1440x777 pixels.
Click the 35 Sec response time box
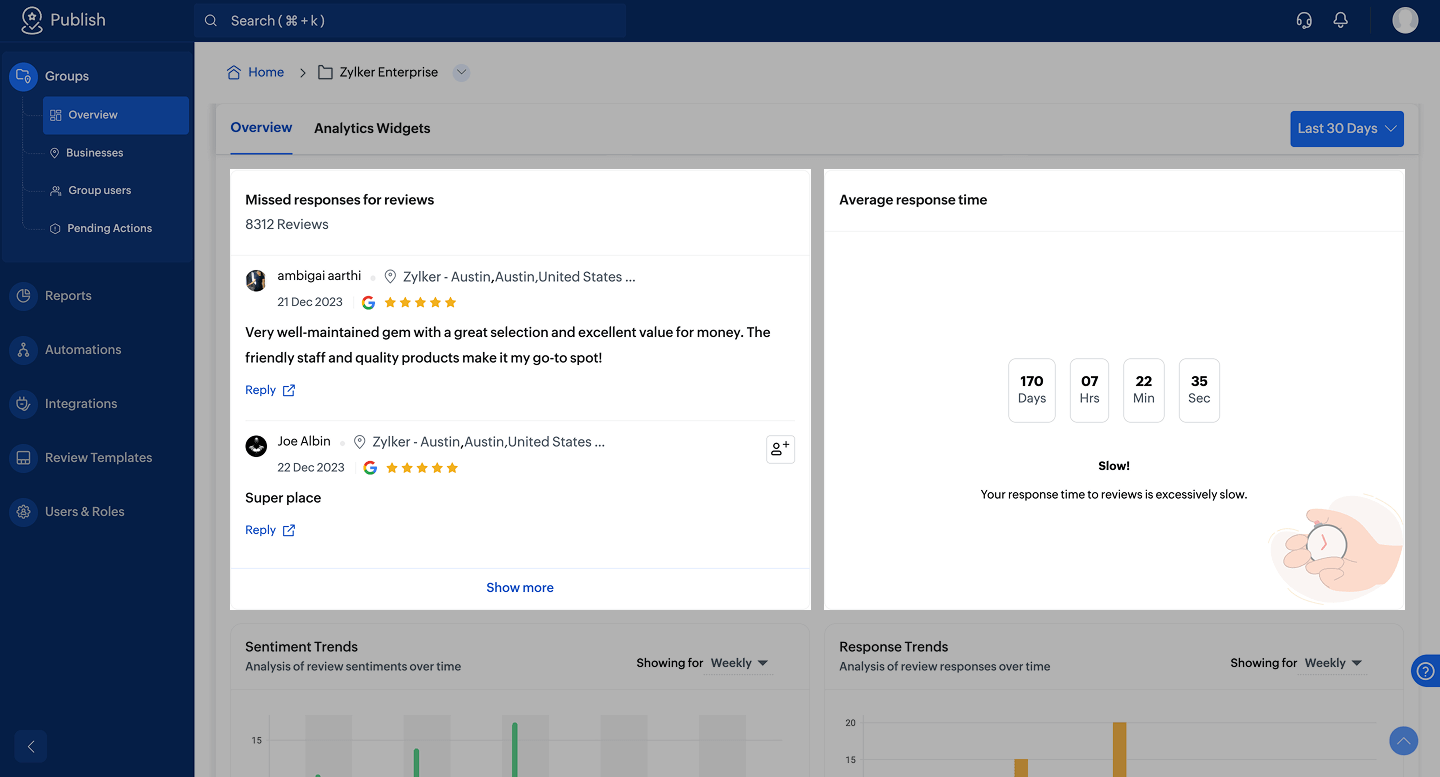pyautogui.click(x=1199, y=390)
